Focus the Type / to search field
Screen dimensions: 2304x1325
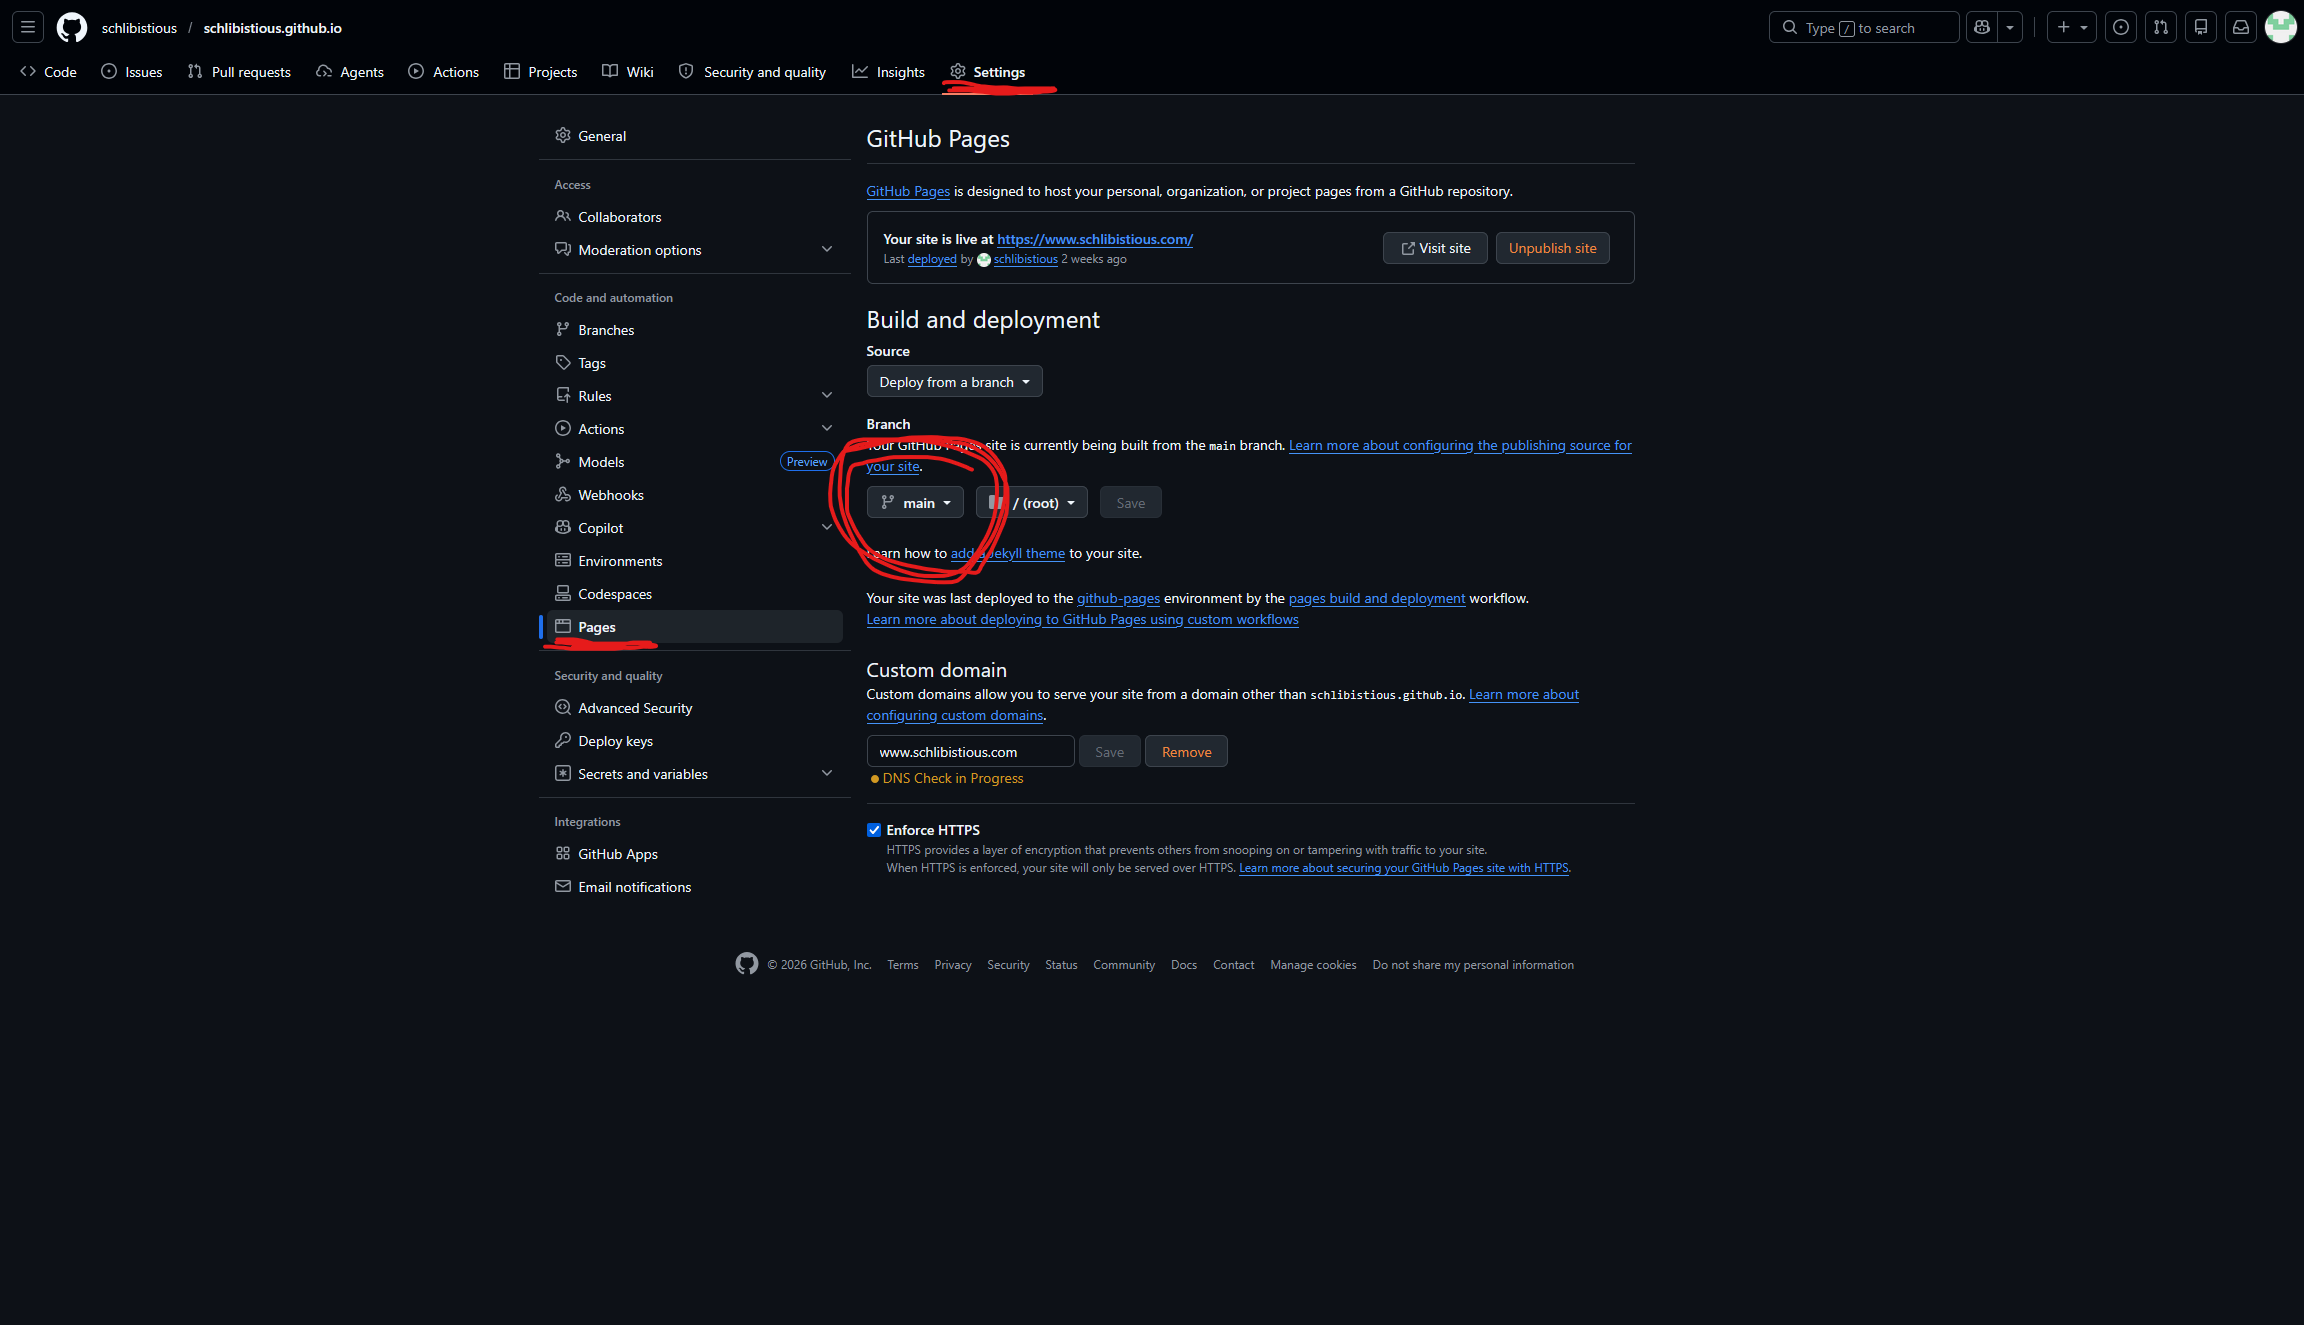[x=1863, y=27]
